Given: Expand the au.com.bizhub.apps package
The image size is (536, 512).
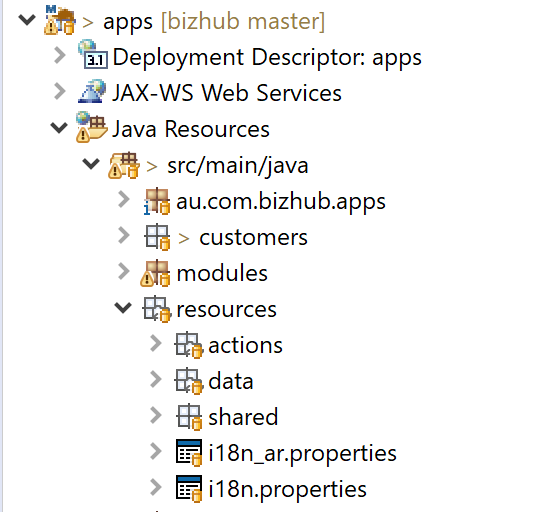Looking at the screenshot, I should click(x=124, y=199).
